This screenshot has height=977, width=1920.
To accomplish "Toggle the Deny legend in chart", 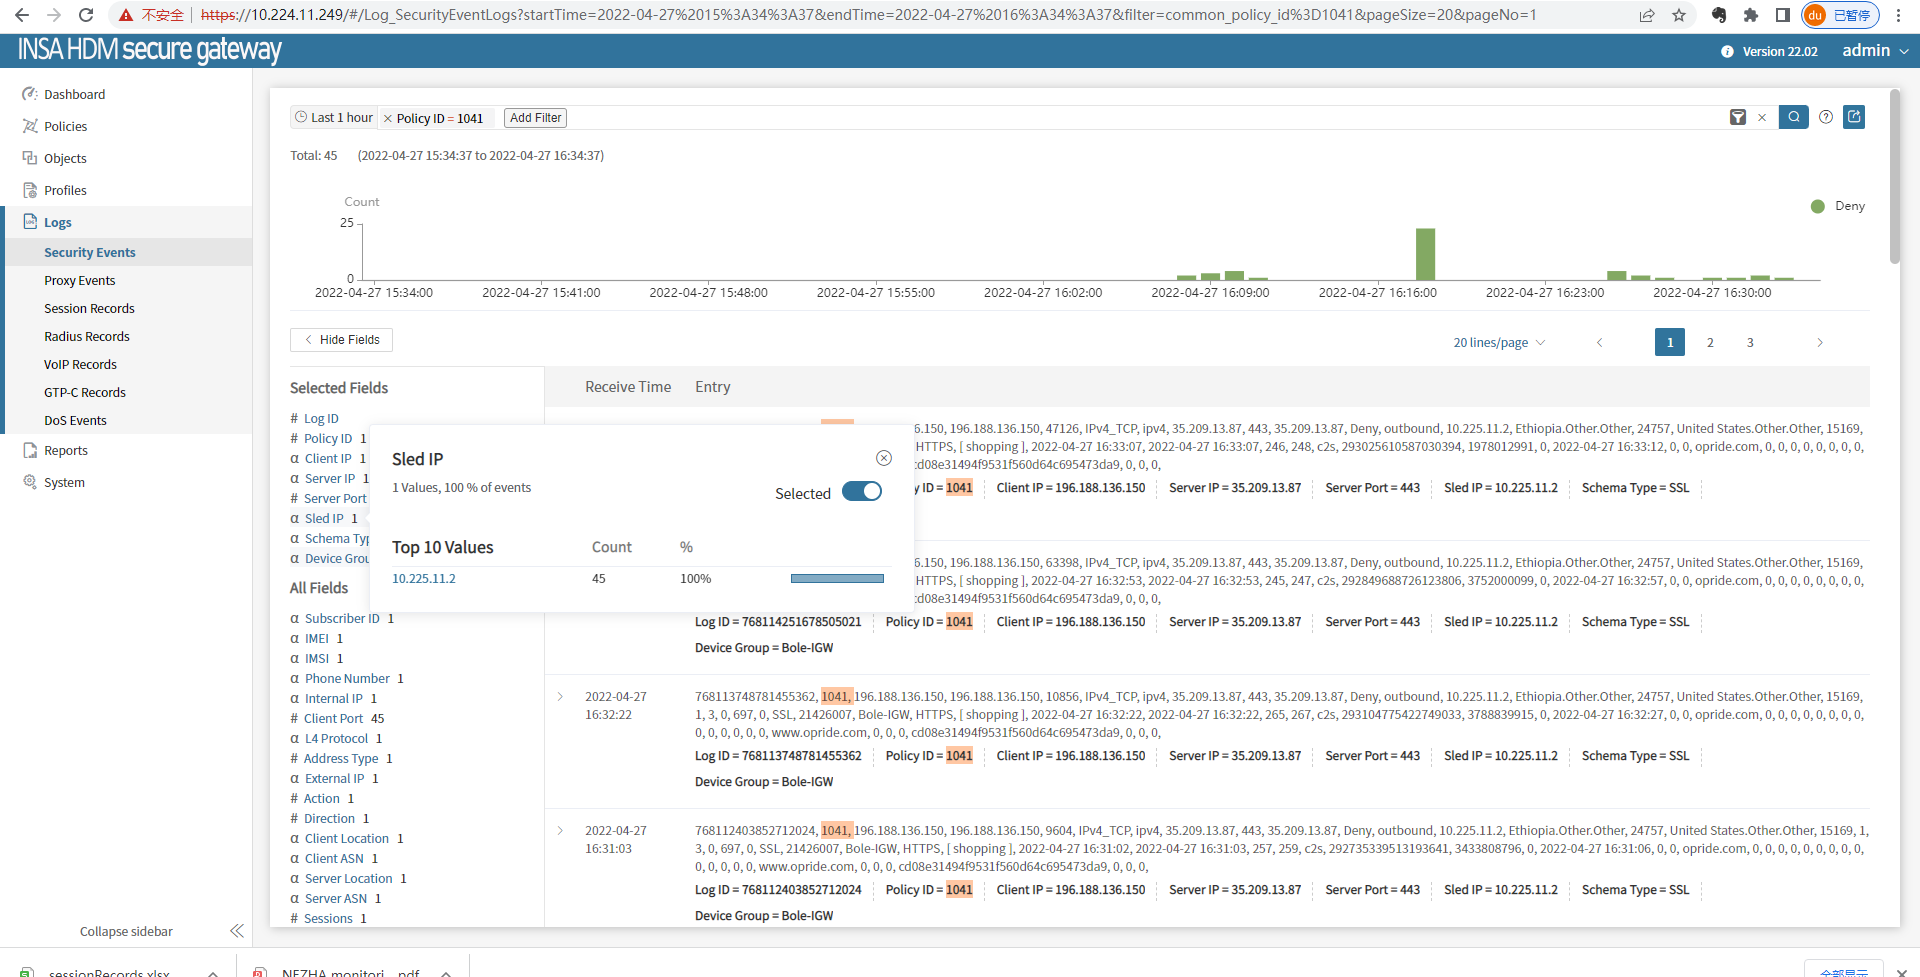I will click(x=1838, y=206).
